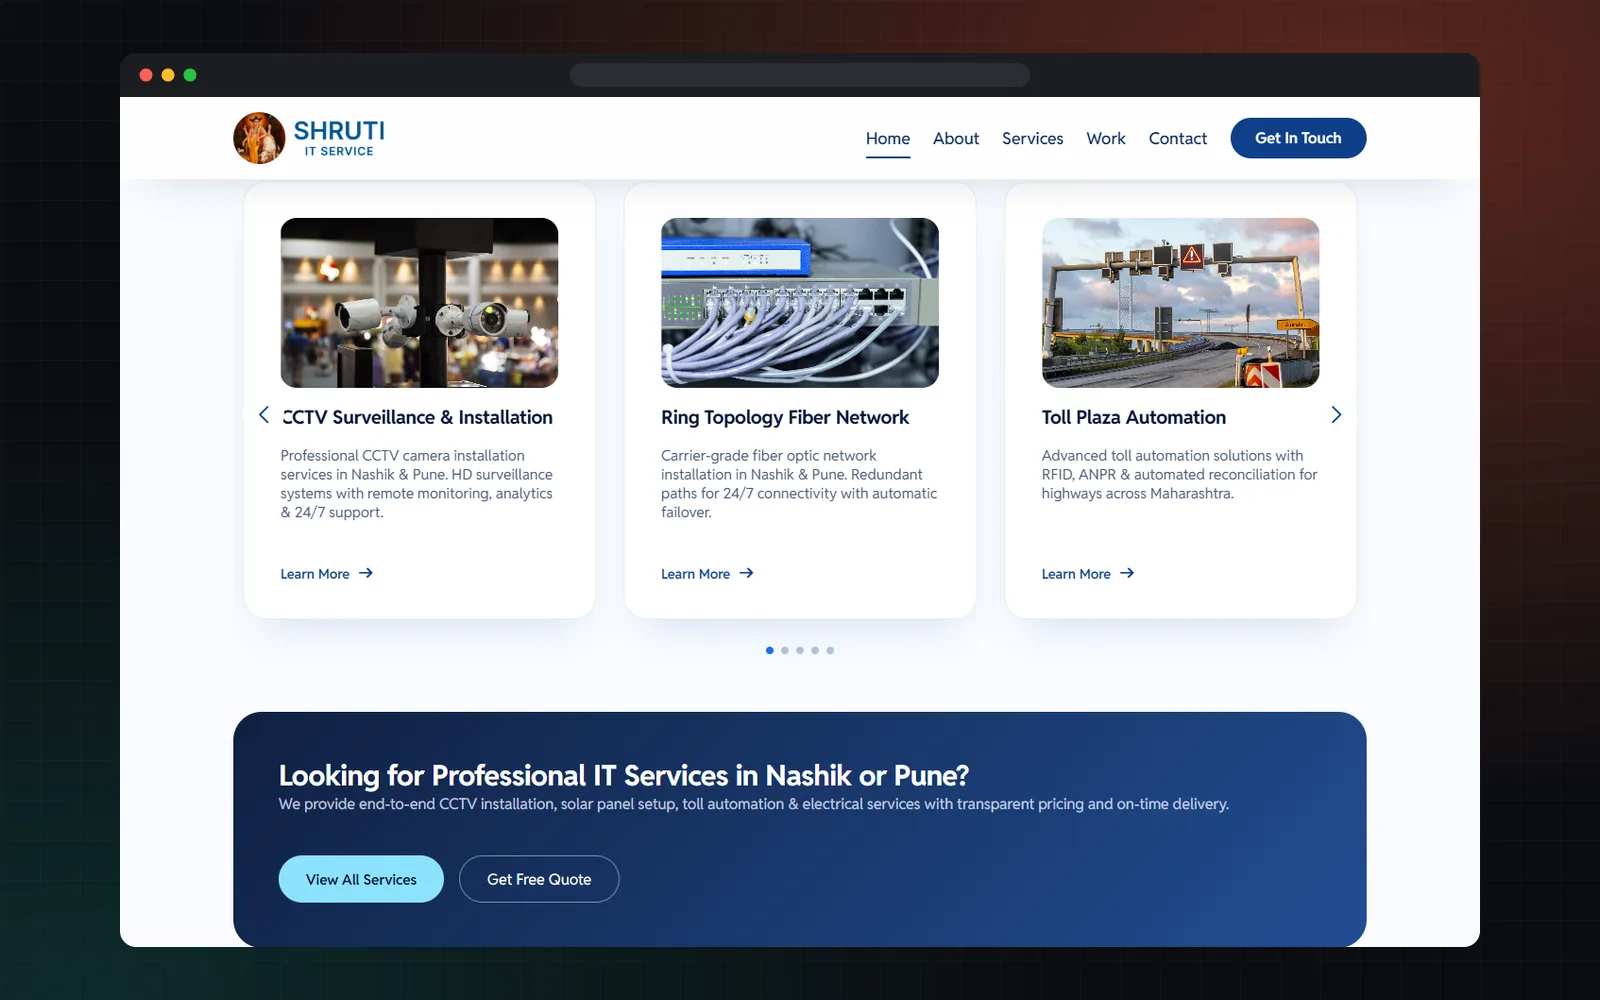Image resolution: width=1600 pixels, height=1000 pixels.
Task: Open the toll plaza gantry thumbnail
Action: (x=1180, y=303)
